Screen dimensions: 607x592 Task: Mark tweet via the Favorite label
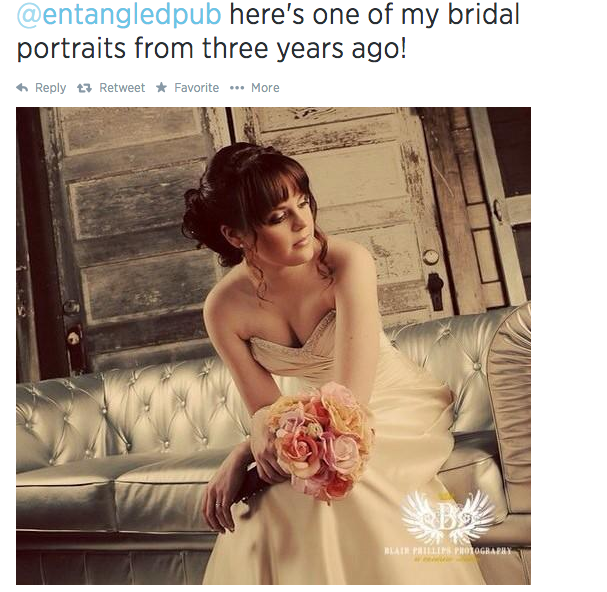197,88
